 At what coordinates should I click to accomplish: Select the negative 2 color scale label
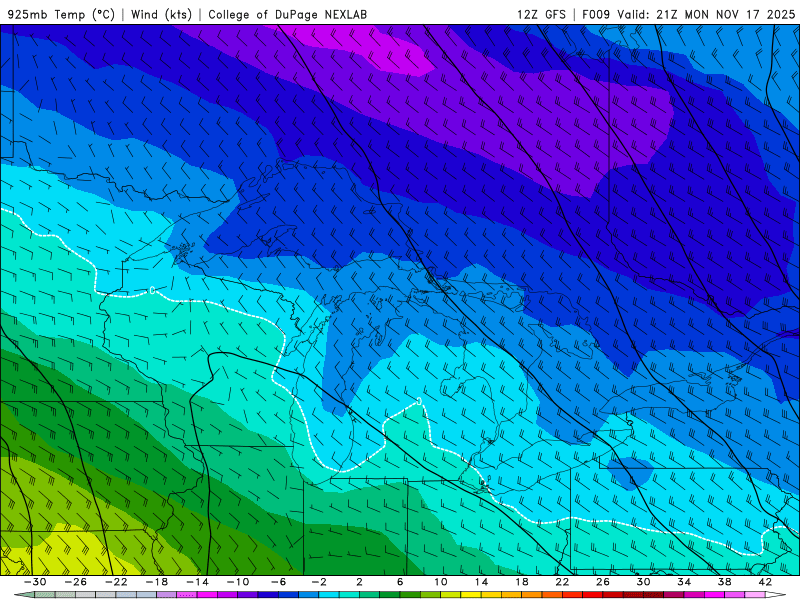click(x=319, y=582)
